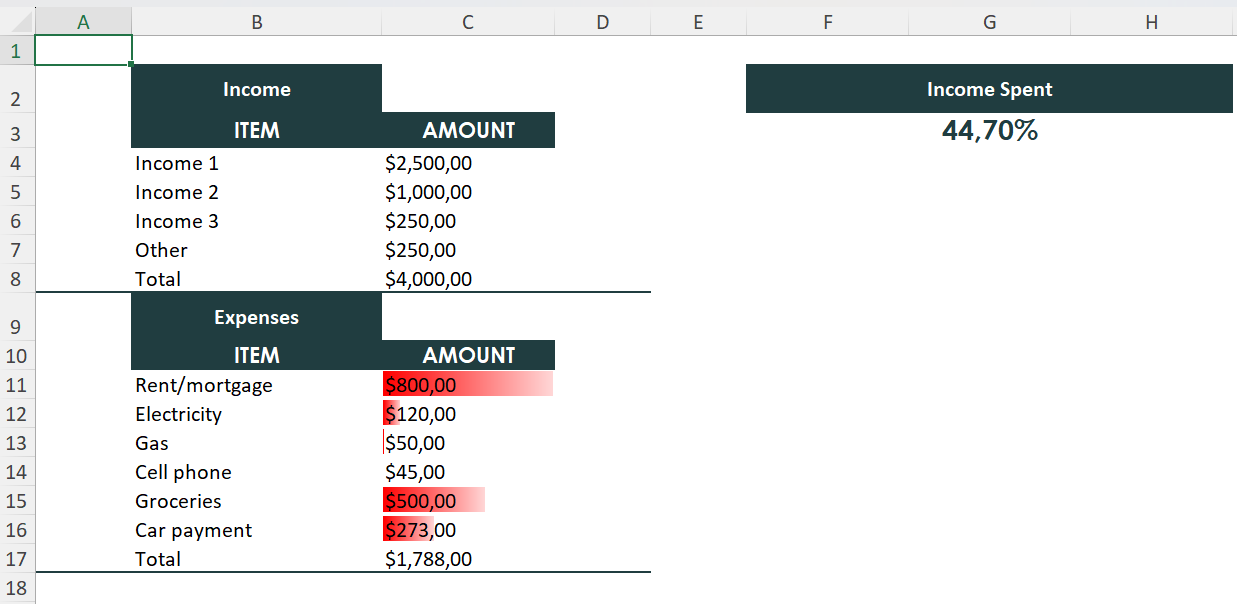Image resolution: width=1237 pixels, height=604 pixels.
Task: Select the Gas cell
Action: click(256, 443)
